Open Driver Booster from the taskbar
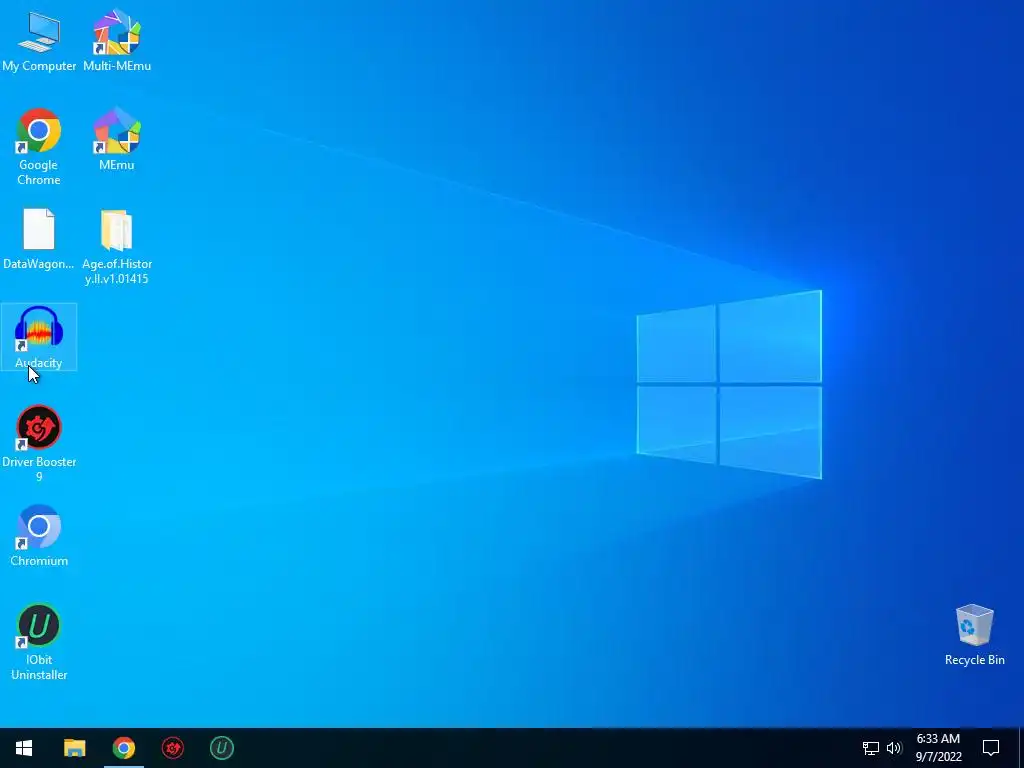The image size is (1024, 768). [x=172, y=748]
